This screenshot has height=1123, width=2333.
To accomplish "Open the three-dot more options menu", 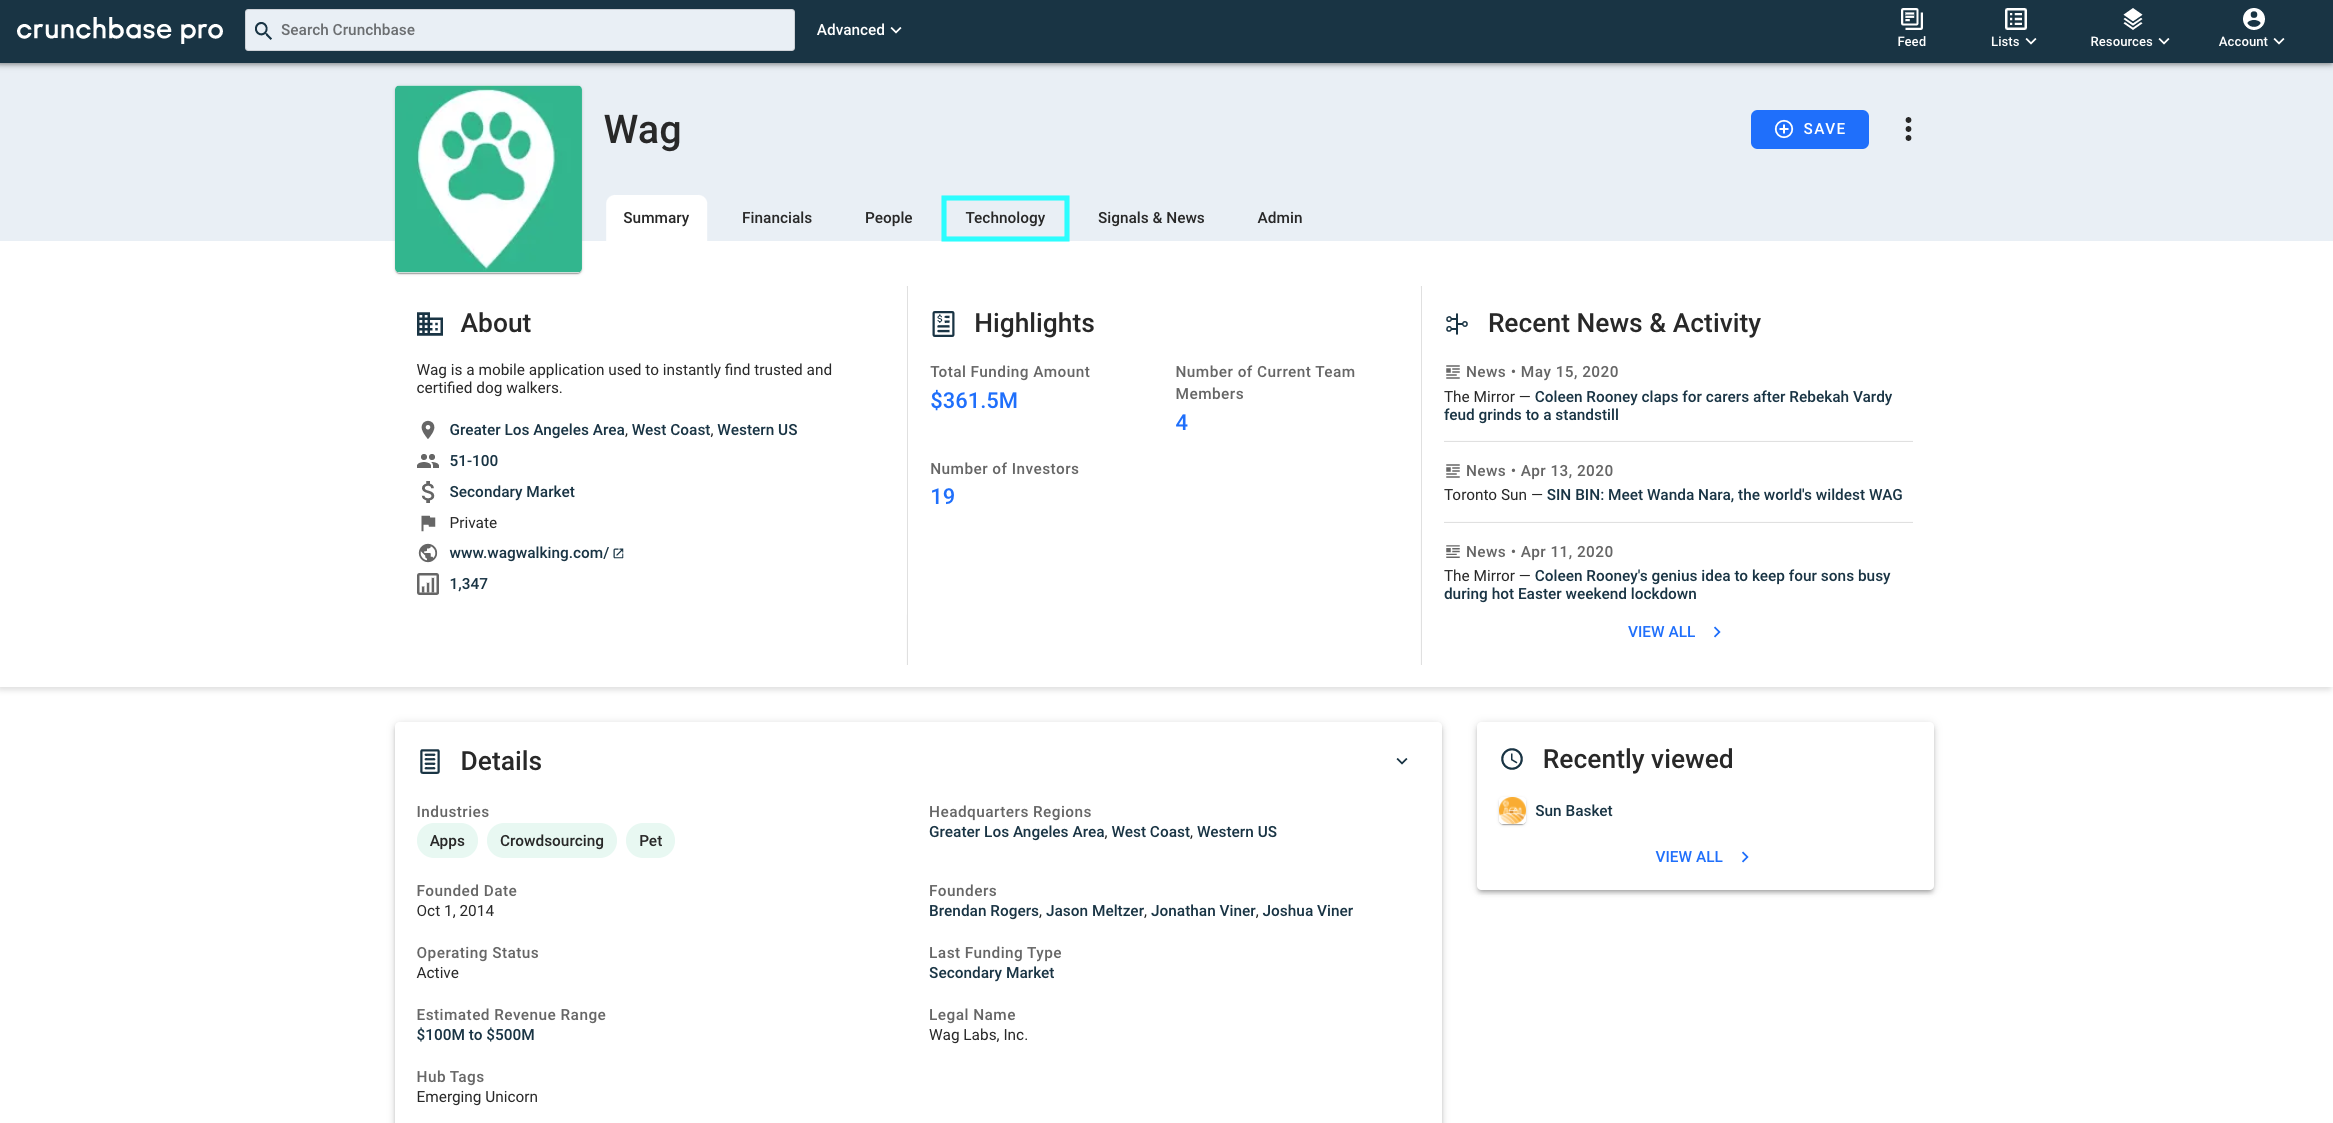I will (1908, 129).
